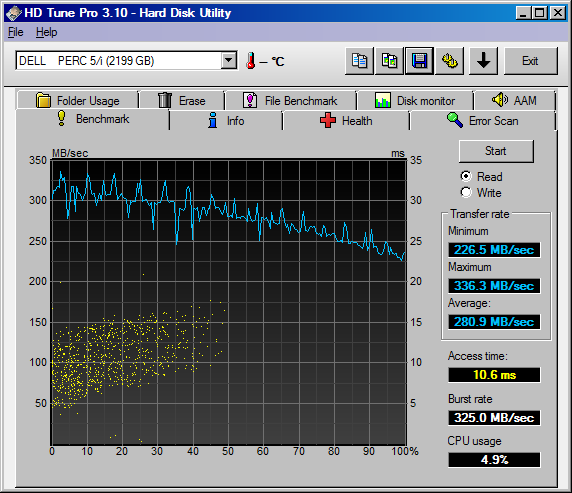This screenshot has height=493, width=572.
Task: Open the Folder Usage tab
Action: [x=77, y=100]
